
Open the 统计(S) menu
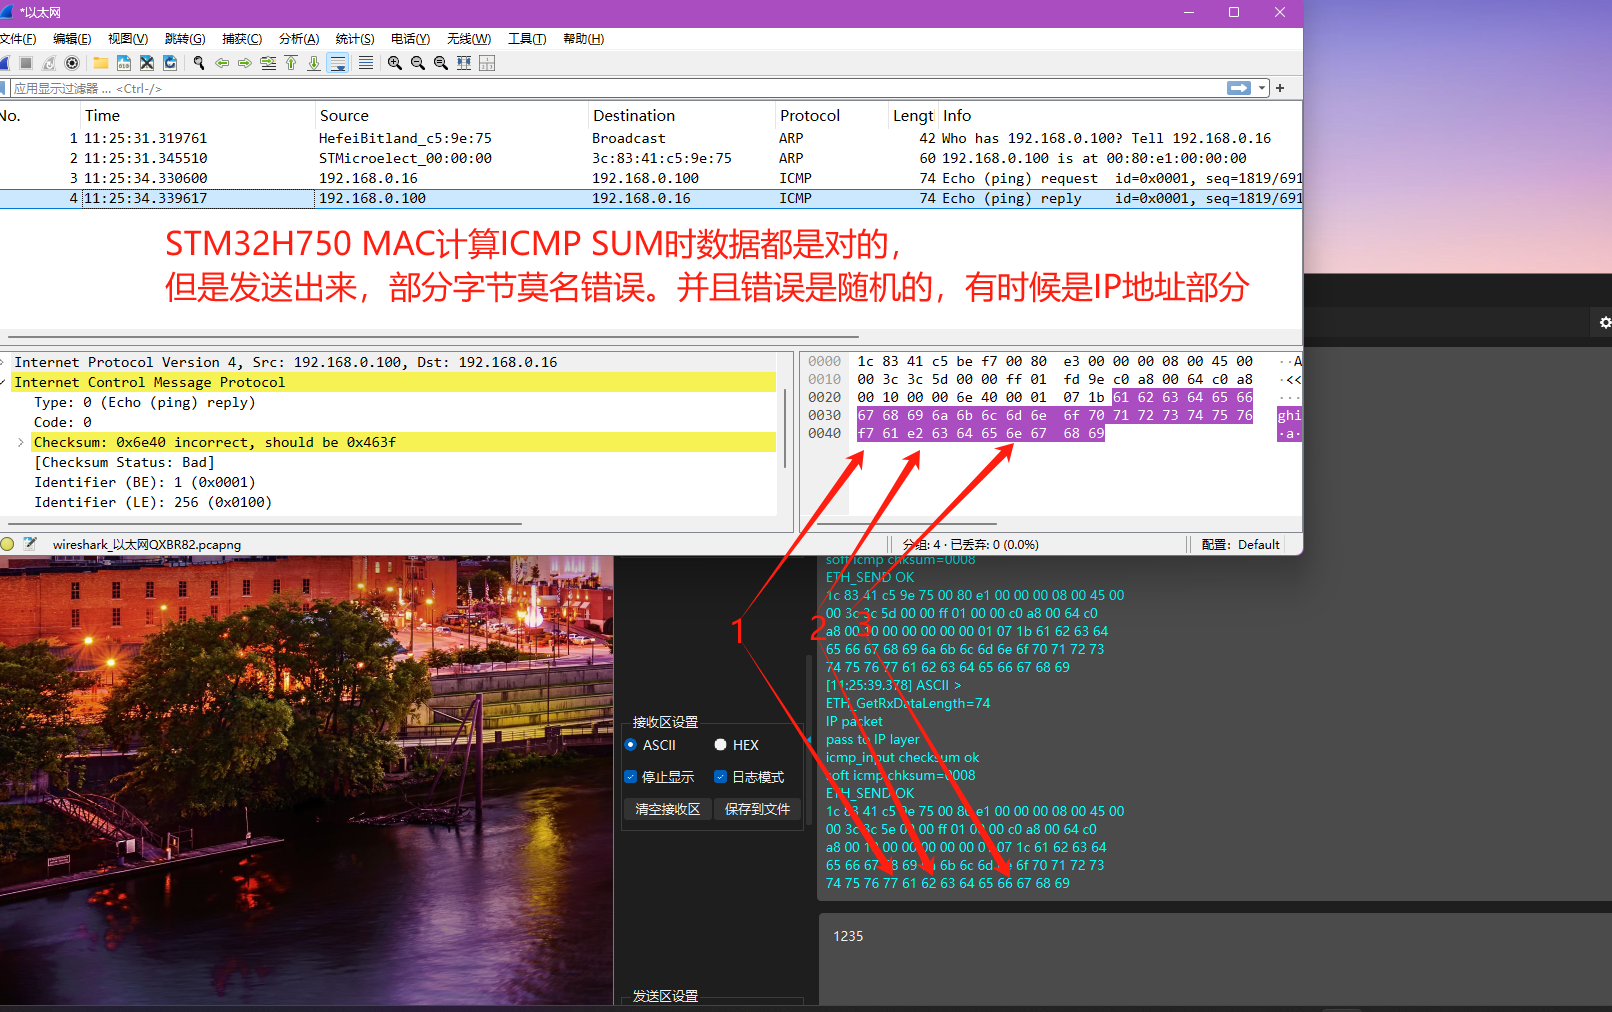pos(355,39)
